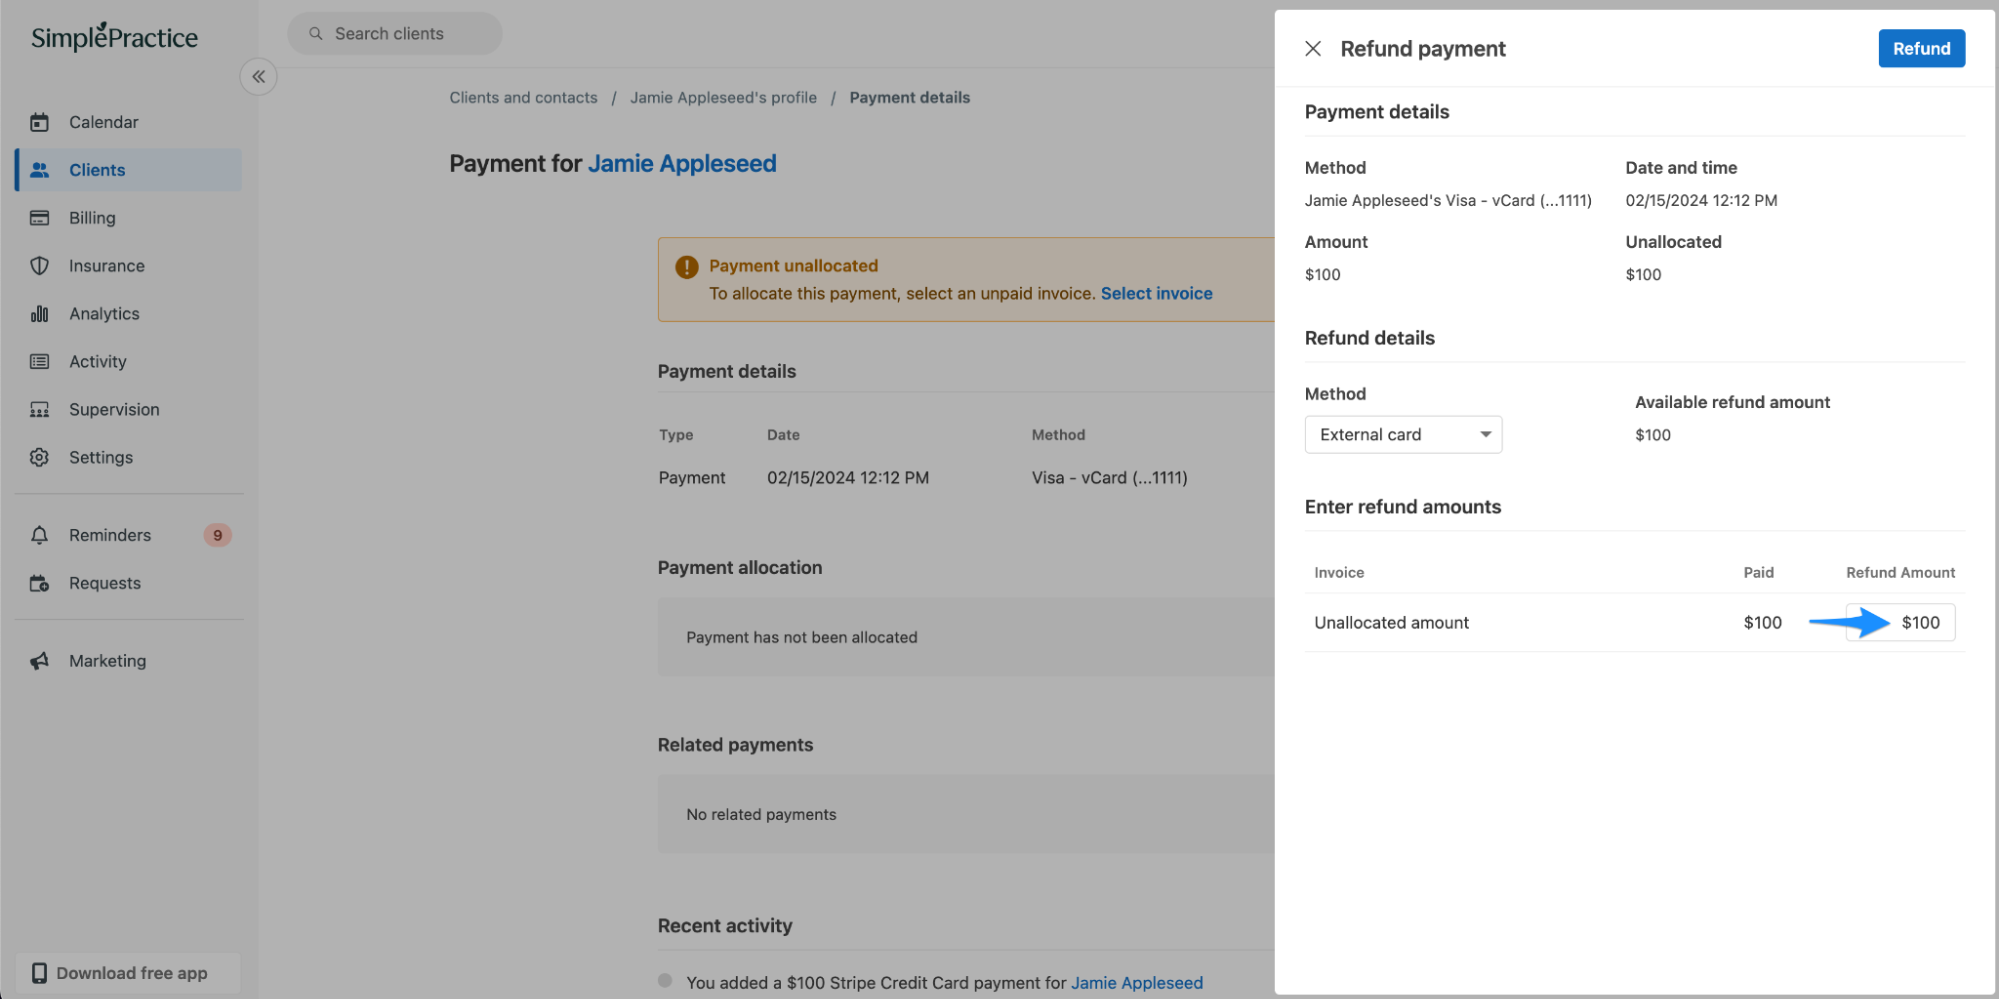Click the Clients people icon
The width and height of the screenshot is (1999, 999).
coord(39,170)
